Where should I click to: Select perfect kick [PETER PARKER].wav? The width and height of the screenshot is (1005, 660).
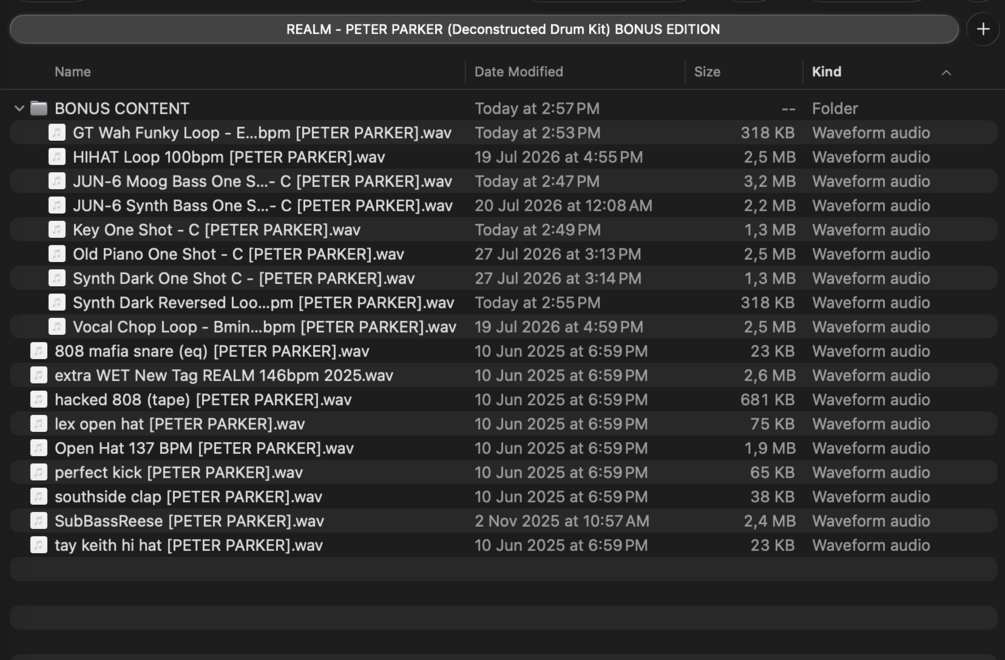click(x=179, y=472)
